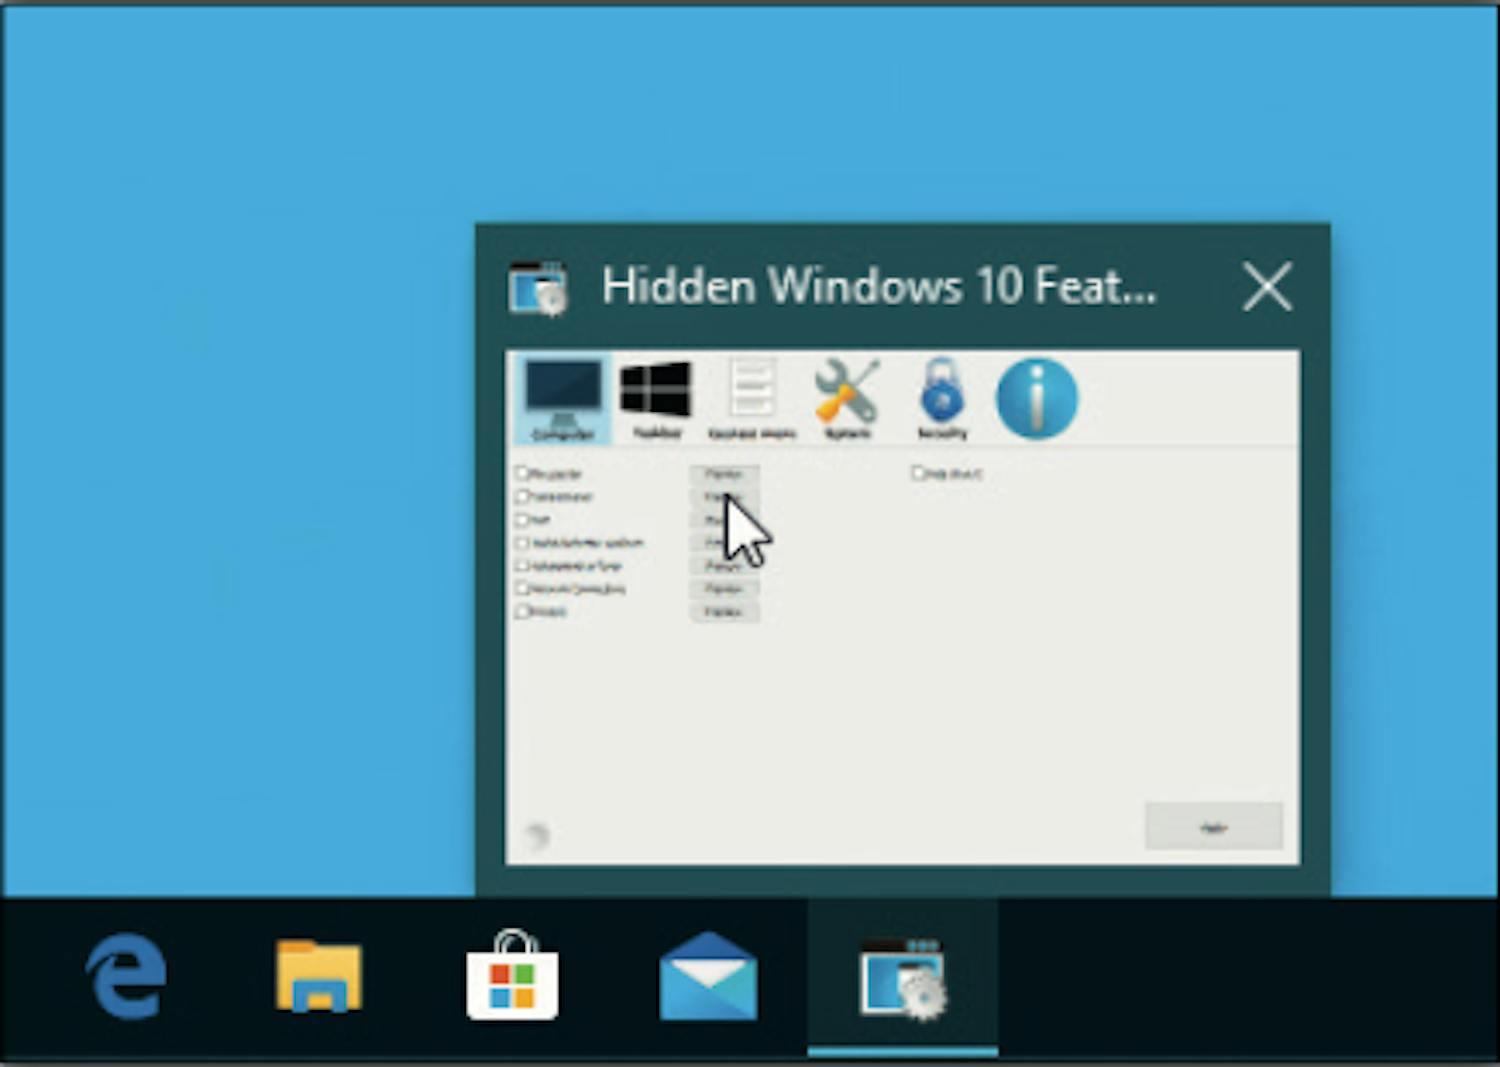
Task: Click the small grey icon at bottom-left of window
Action: click(537, 834)
